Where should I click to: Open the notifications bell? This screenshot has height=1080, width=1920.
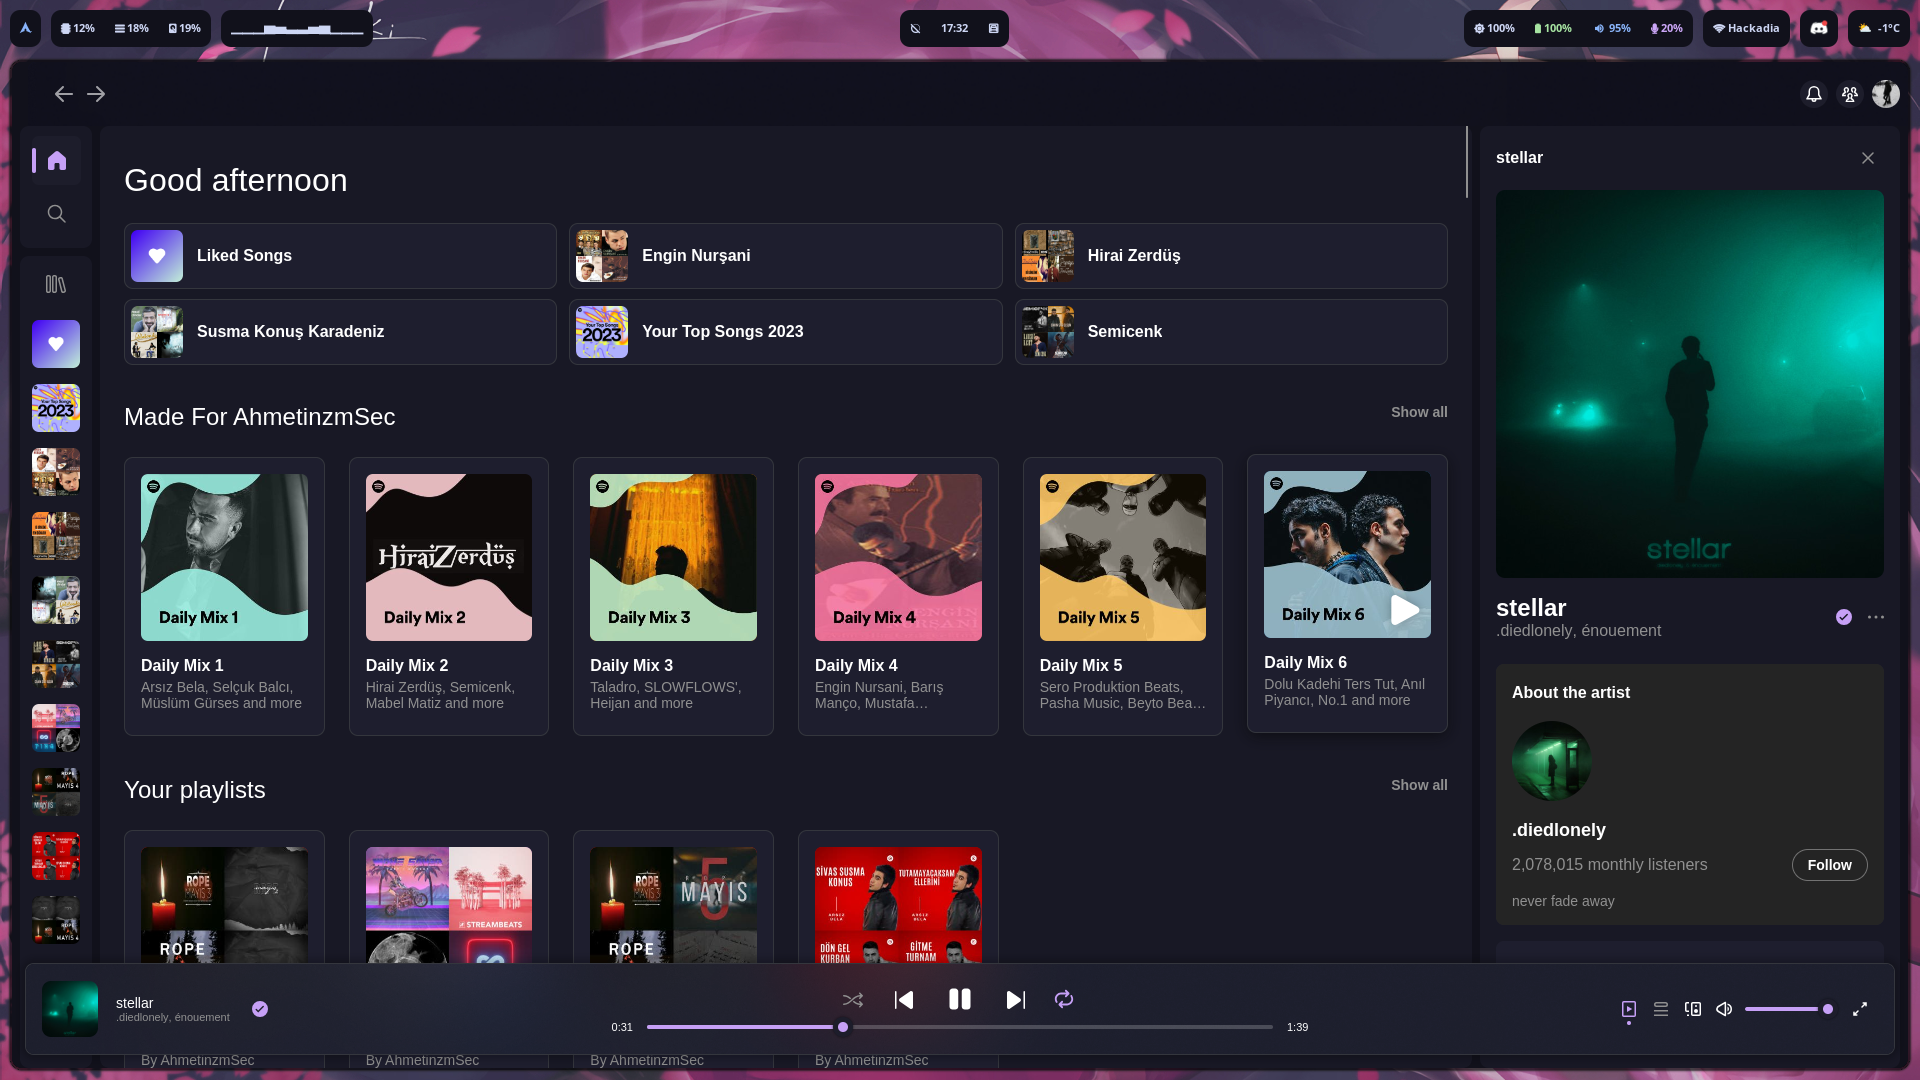click(1813, 94)
